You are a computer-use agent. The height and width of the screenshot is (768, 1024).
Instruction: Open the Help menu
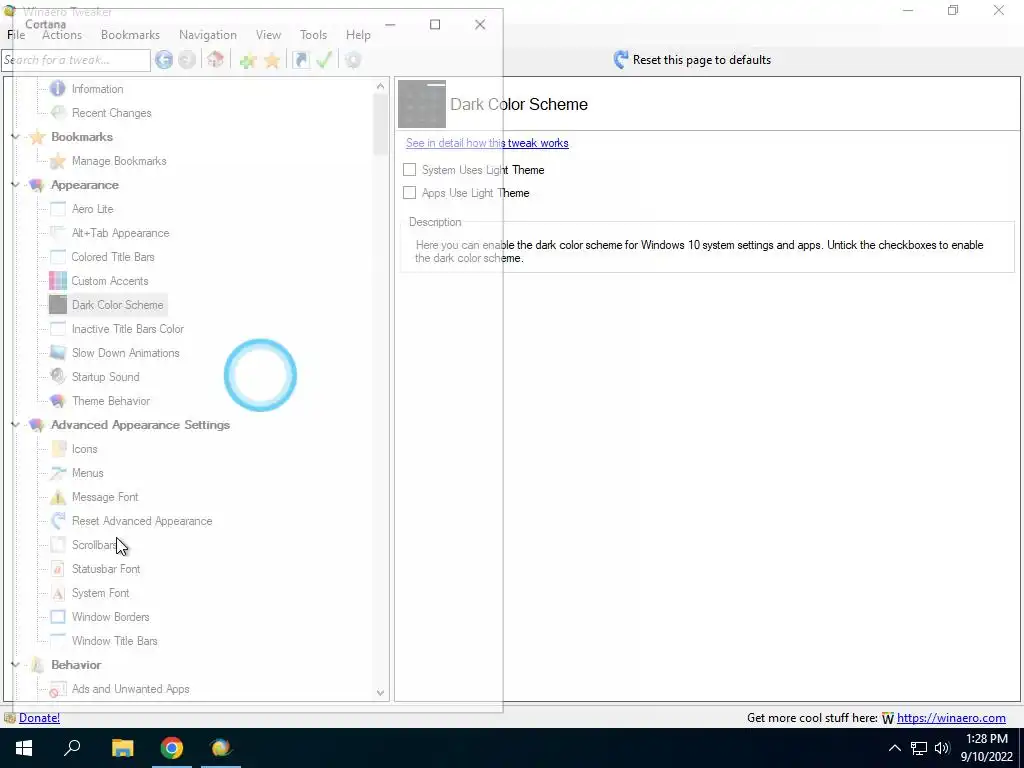pyautogui.click(x=358, y=35)
